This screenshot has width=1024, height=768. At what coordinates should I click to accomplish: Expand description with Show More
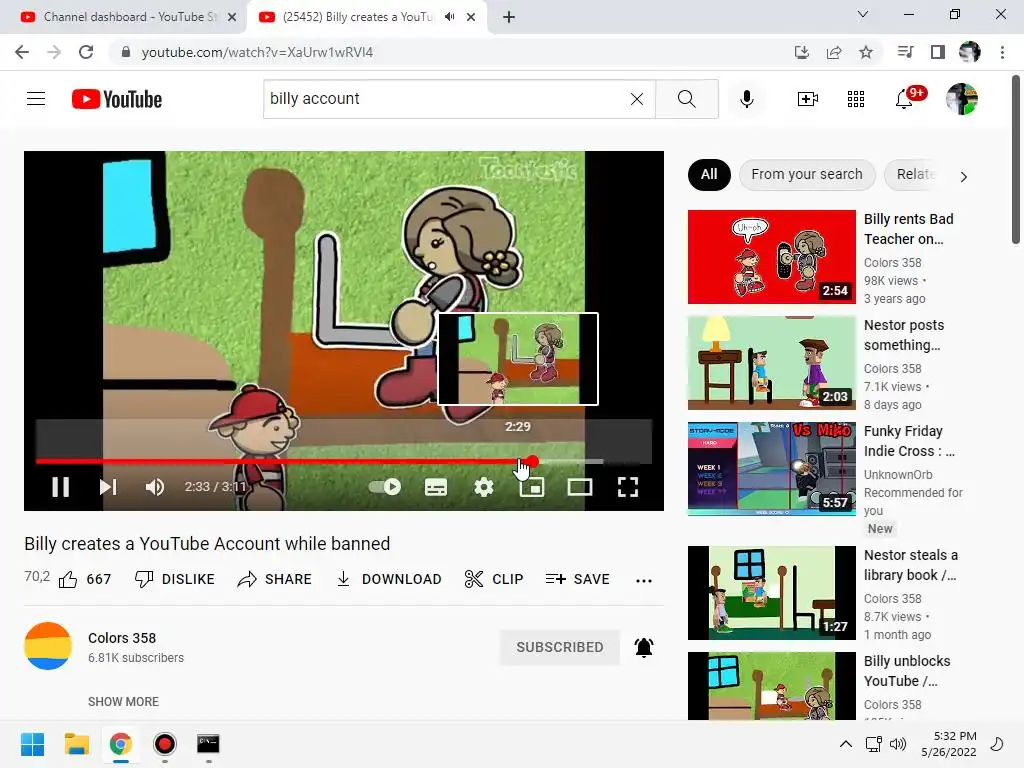point(123,701)
